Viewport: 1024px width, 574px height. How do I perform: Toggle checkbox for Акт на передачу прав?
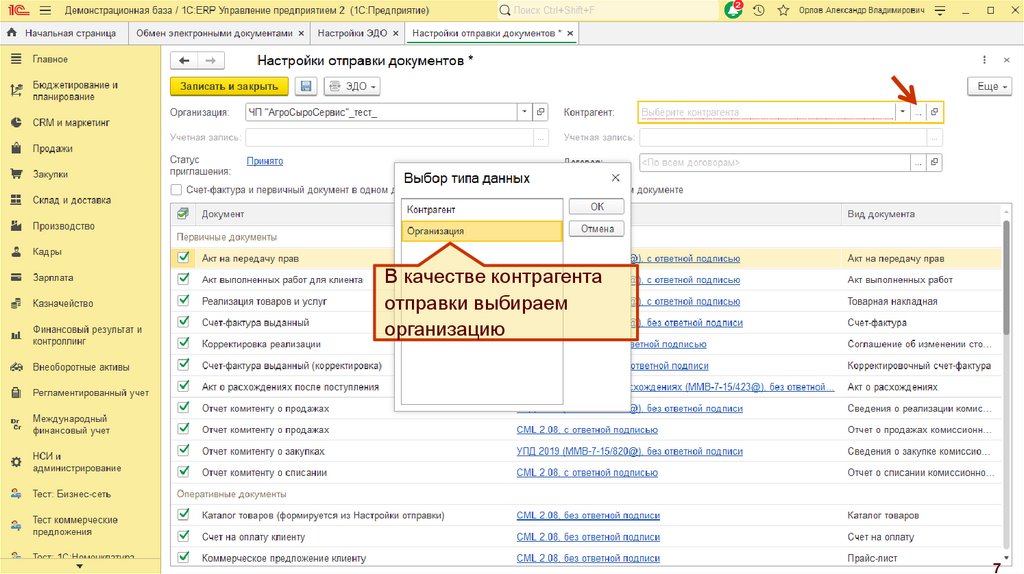(x=183, y=257)
